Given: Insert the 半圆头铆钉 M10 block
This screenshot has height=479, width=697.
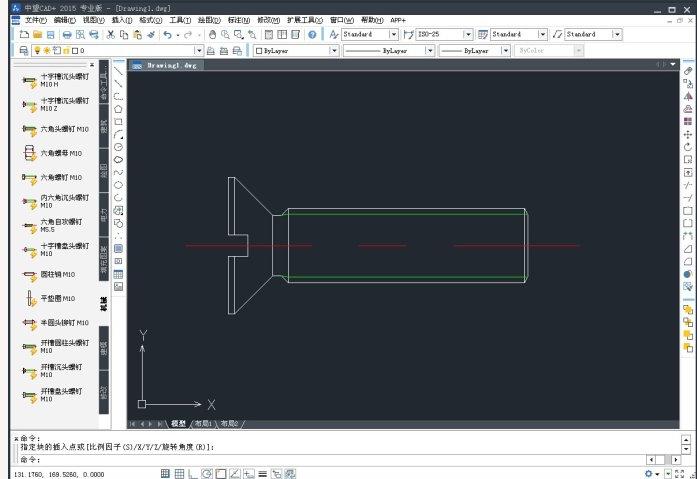Looking at the screenshot, I should 56,323.
